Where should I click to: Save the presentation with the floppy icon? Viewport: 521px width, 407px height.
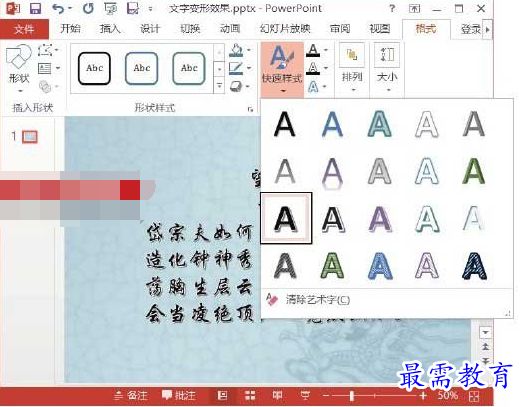tap(35, 8)
